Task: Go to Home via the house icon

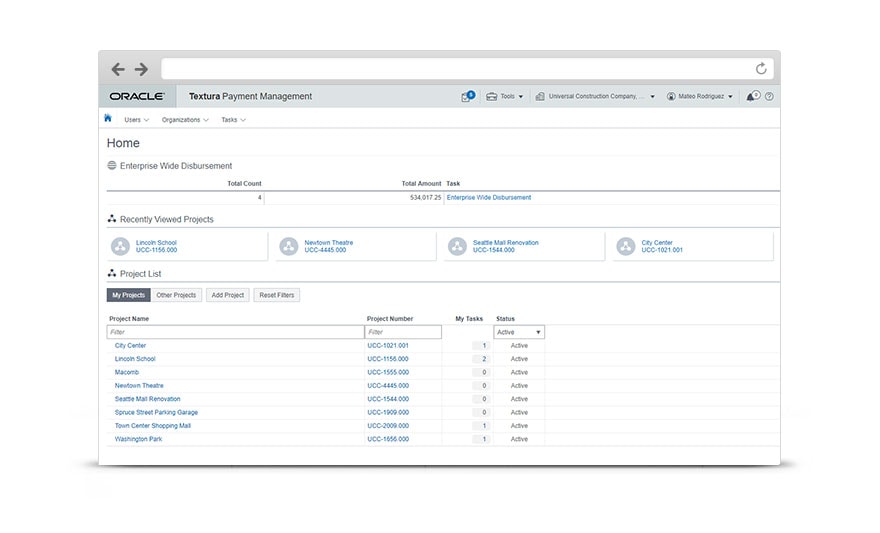Action: 108,118
